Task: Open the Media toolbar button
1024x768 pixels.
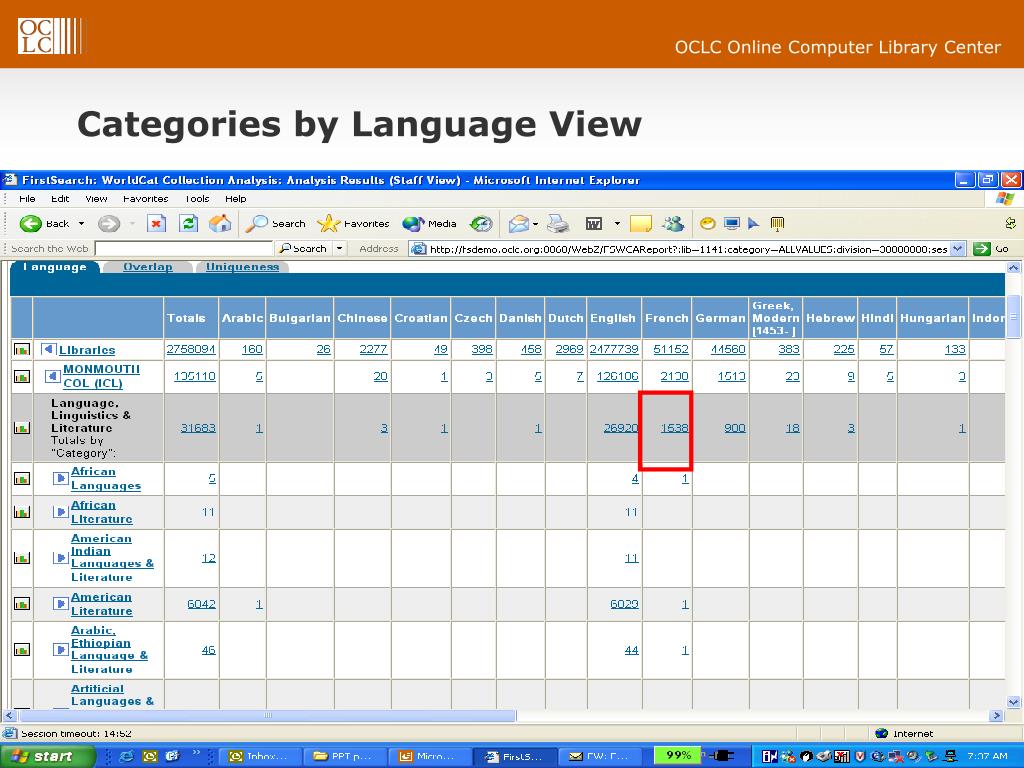Action: [x=429, y=224]
